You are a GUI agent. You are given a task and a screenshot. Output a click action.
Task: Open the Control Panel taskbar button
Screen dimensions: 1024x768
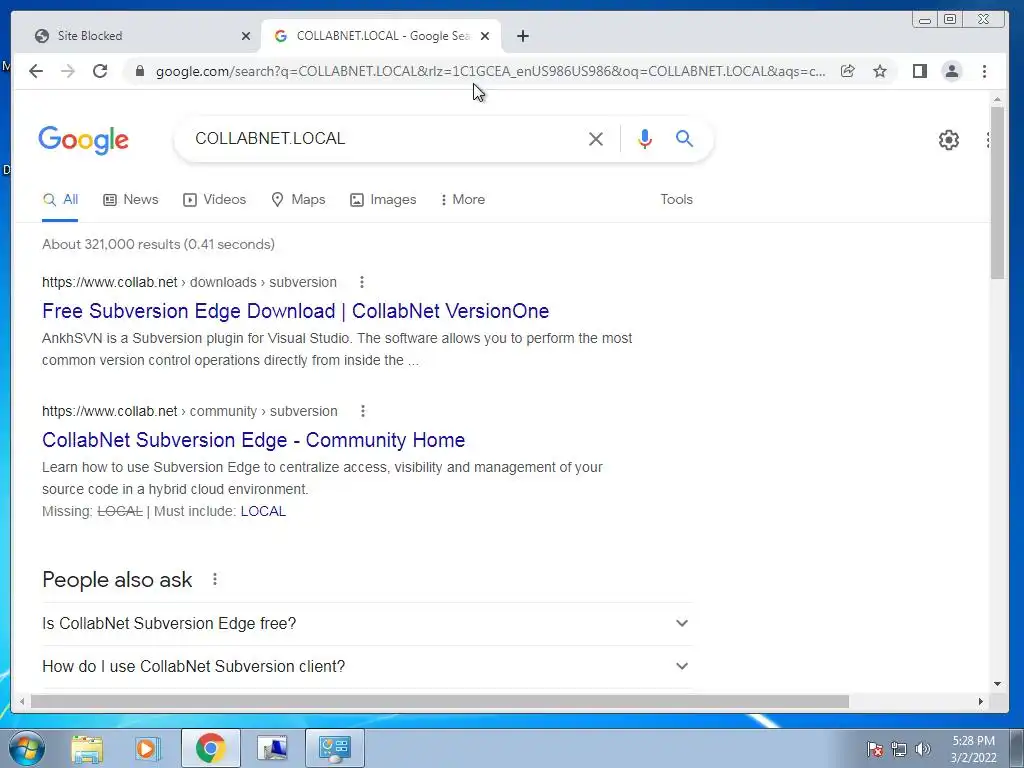(x=334, y=748)
